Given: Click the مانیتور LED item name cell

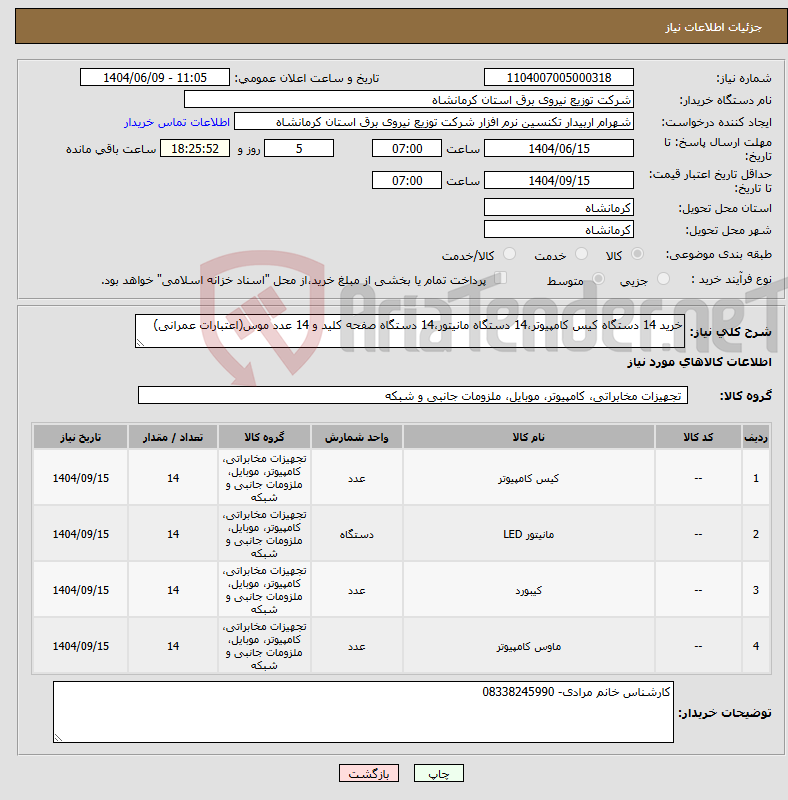Looking at the screenshot, I should pos(529,534).
